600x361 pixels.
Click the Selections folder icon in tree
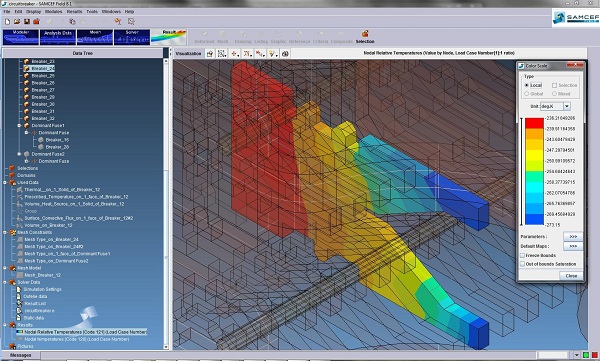pyautogui.click(x=12, y=168)
